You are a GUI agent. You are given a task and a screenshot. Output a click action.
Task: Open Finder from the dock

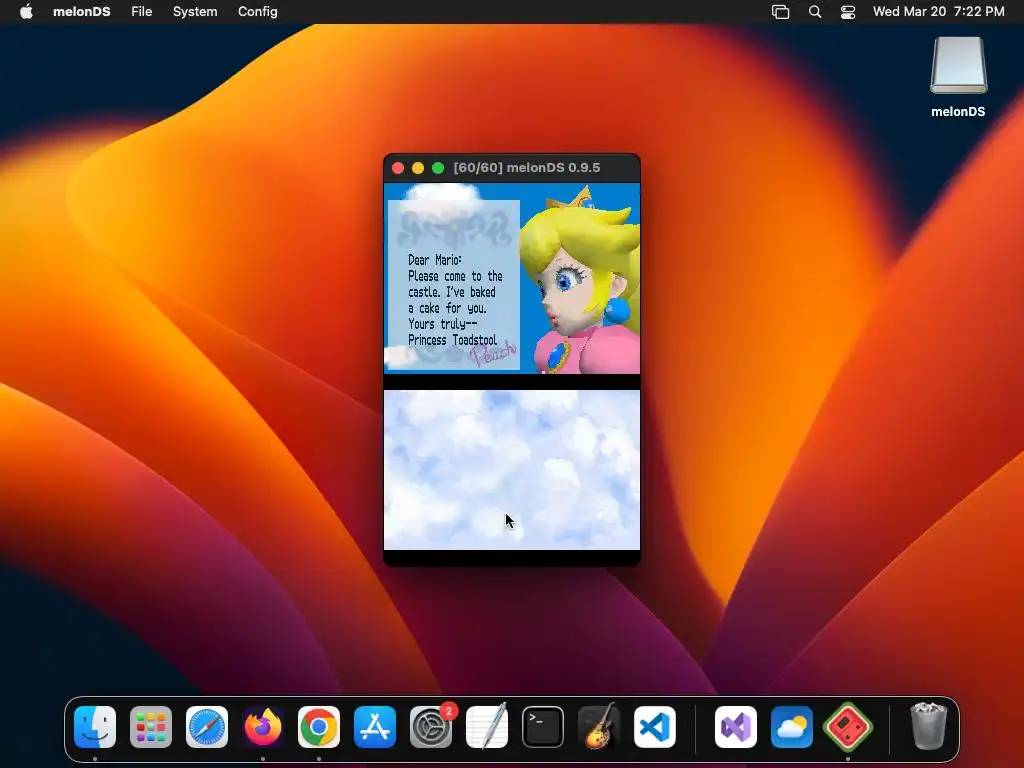tap(95, 727)
